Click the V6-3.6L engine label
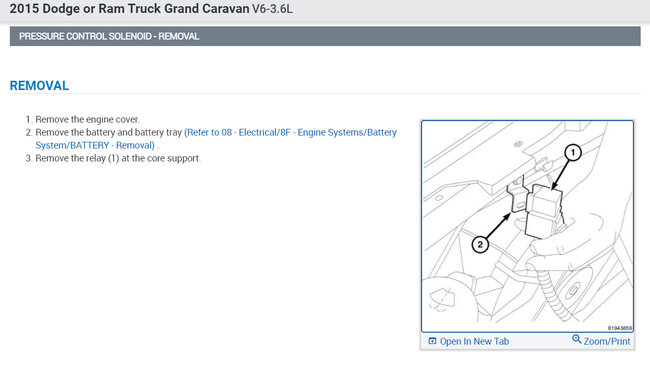This screenshot has width=650, height=370. [x=272, y=9]
